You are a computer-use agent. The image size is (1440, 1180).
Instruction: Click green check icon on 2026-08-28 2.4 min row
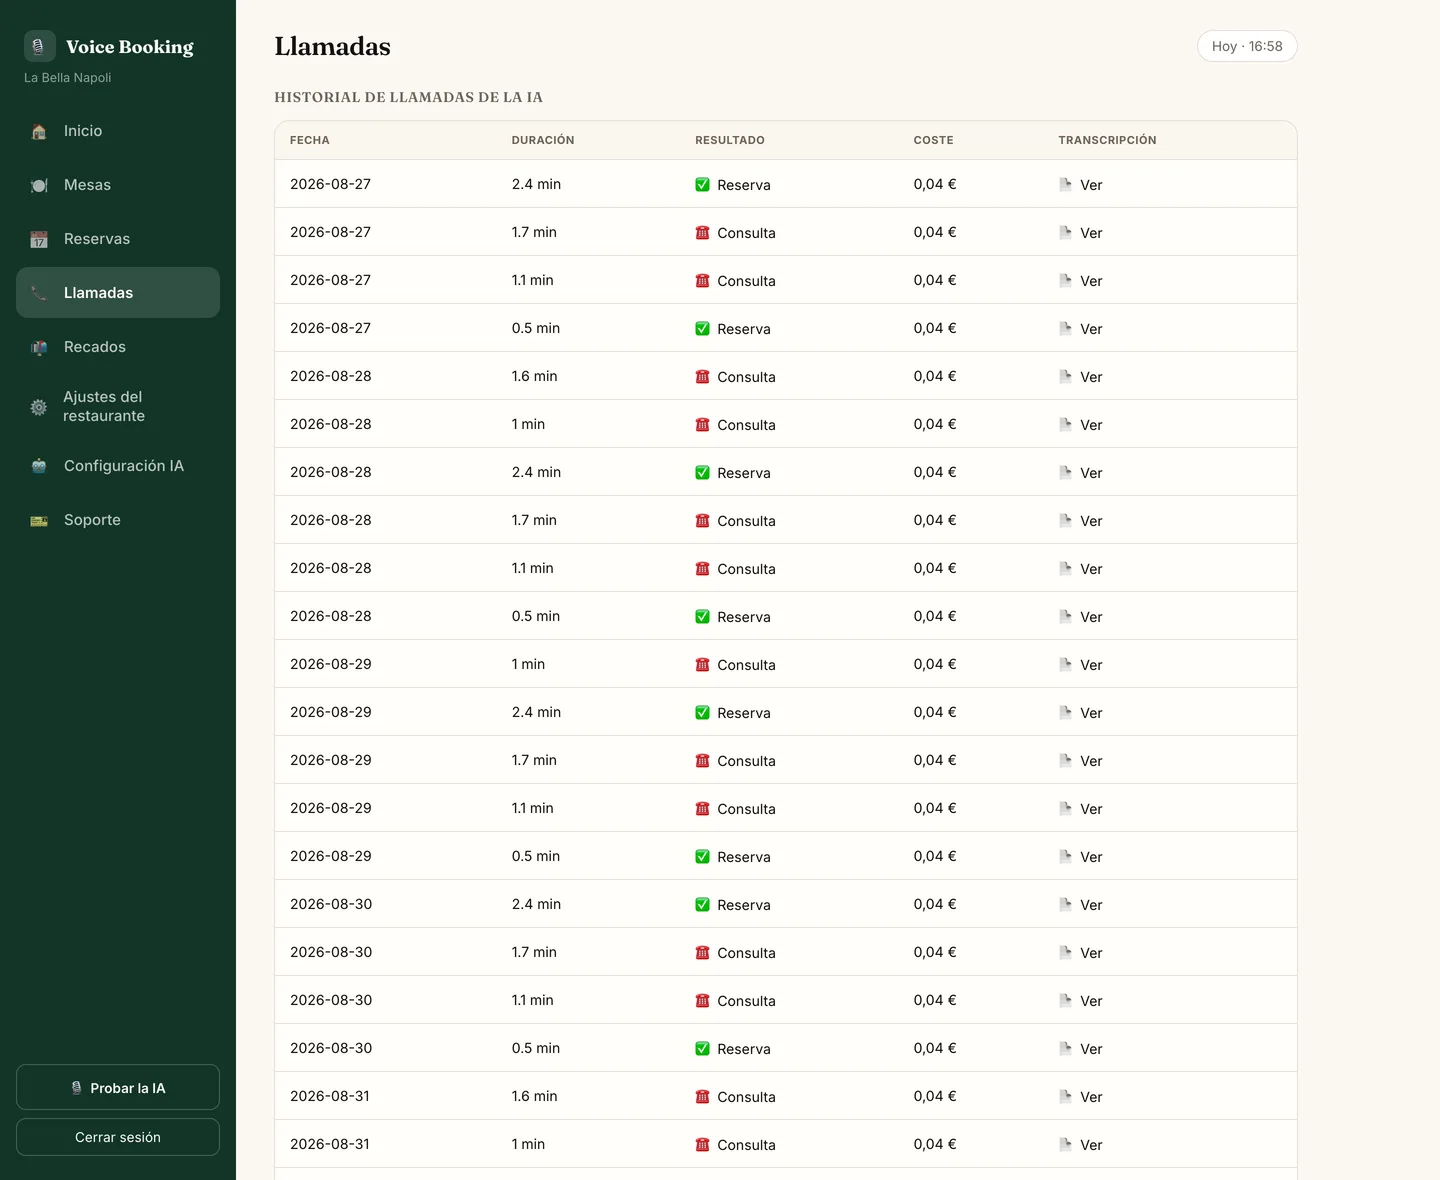(x=702, y=473)
